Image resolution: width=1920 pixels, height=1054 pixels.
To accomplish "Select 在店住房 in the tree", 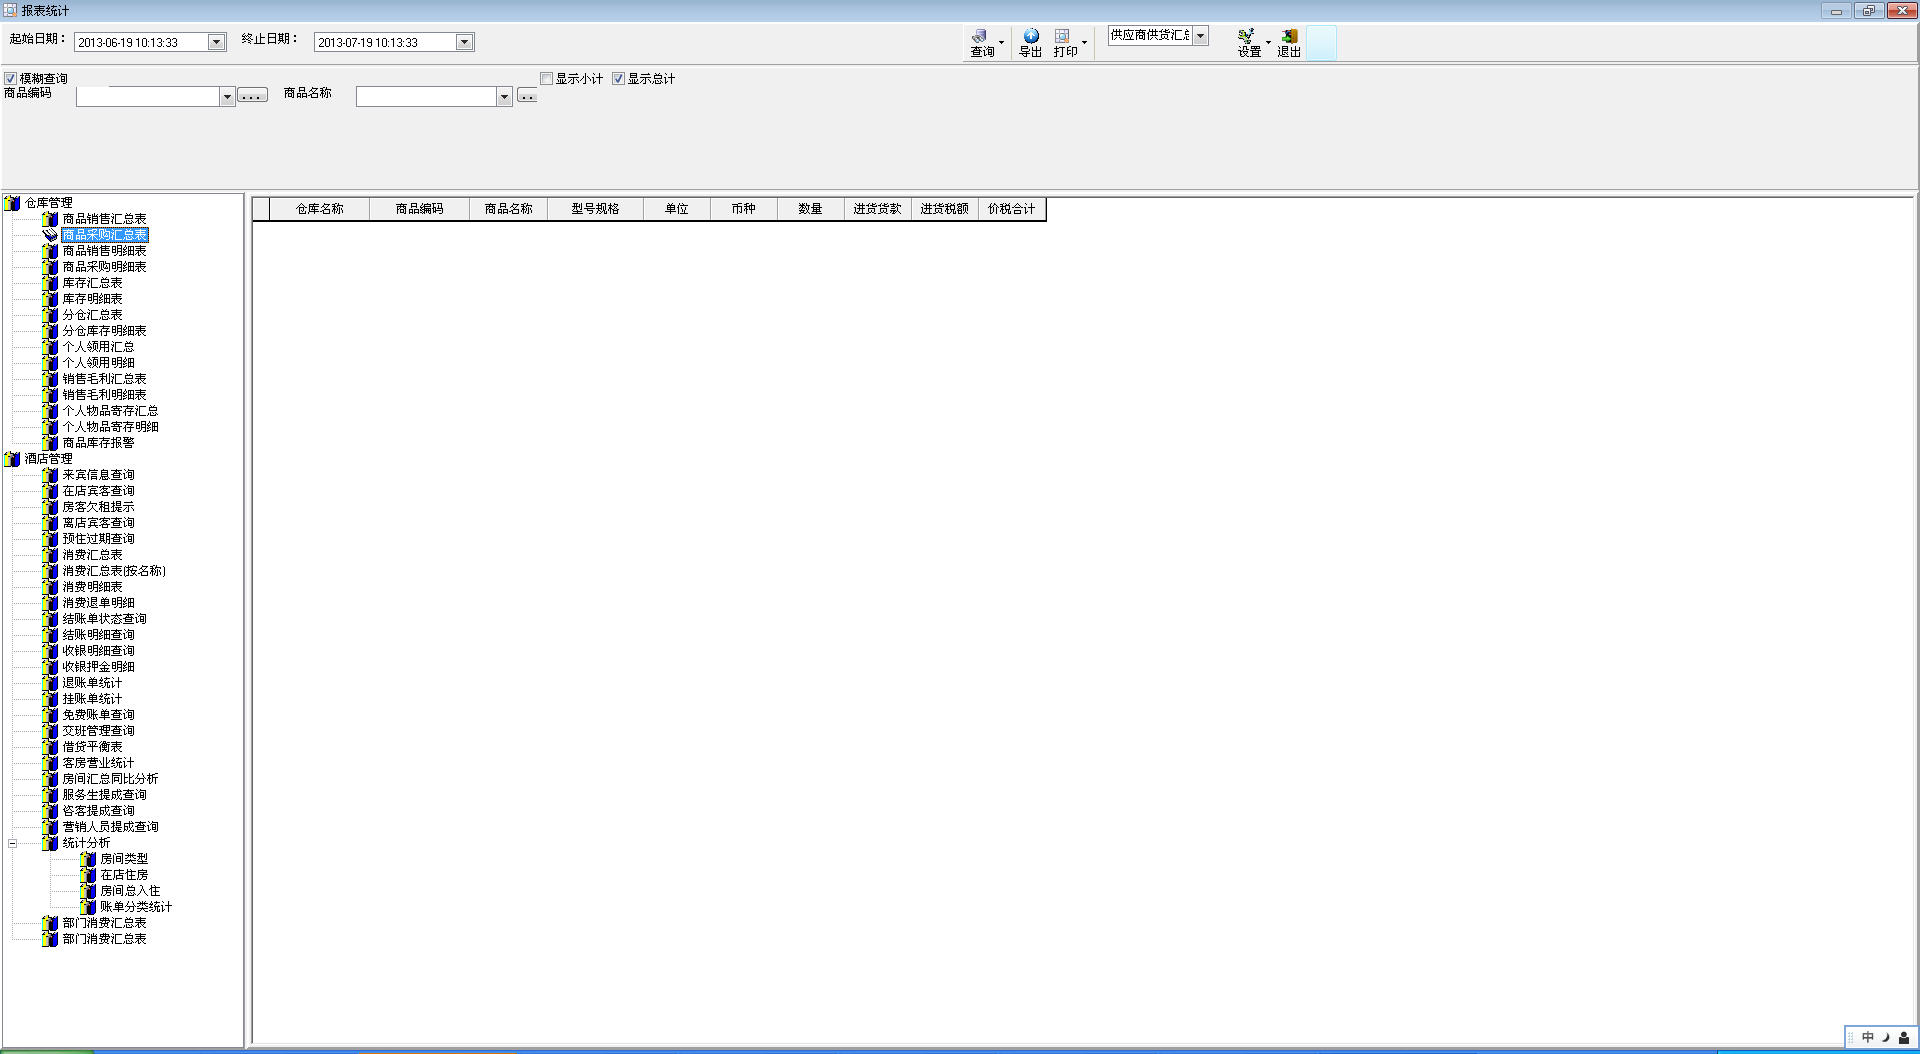I will (x=124, y=875).
